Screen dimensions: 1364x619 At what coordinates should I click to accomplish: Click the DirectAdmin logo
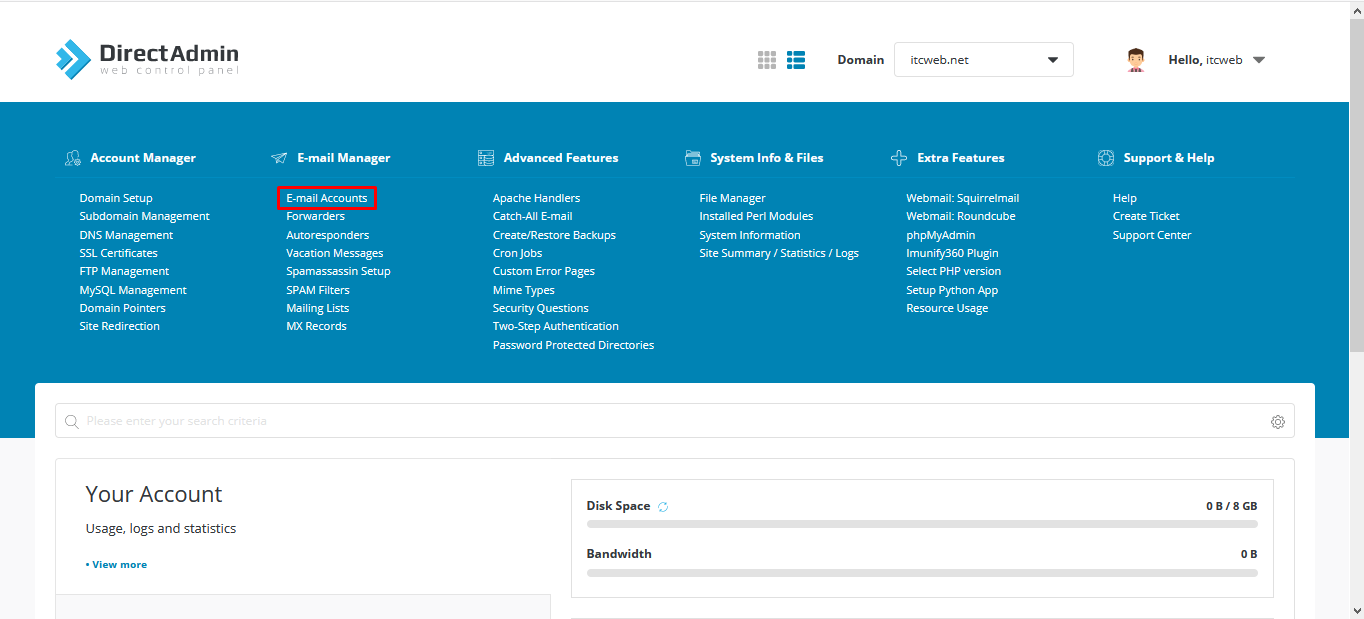(147, 59)
